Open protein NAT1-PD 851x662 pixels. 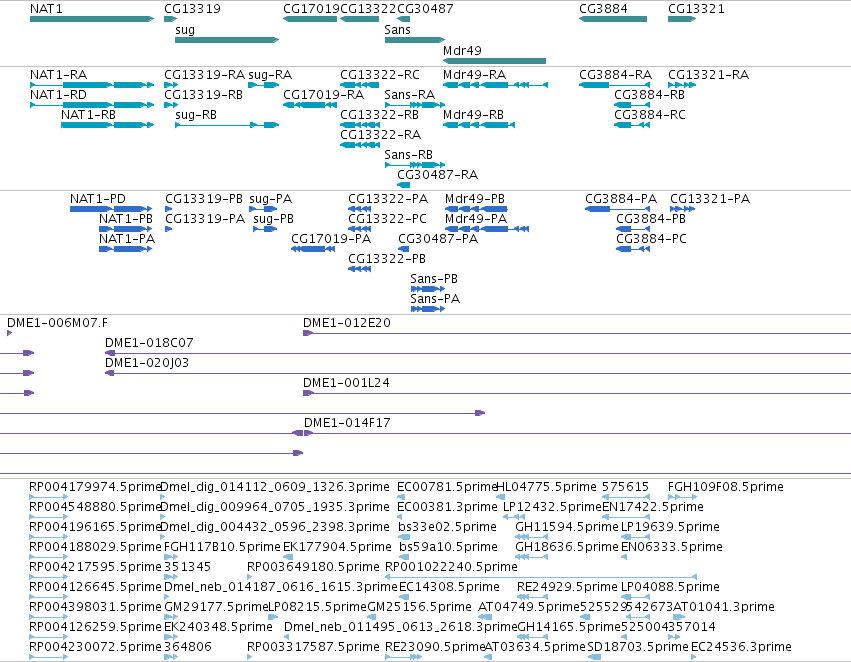point(98,199)
